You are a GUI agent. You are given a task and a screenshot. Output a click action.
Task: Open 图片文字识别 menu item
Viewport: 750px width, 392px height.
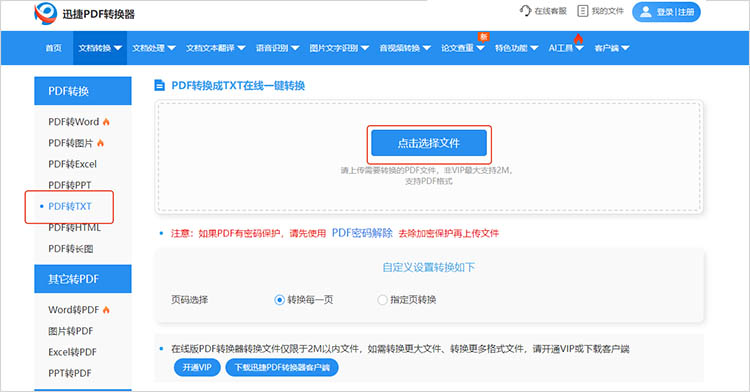(339, 48)
